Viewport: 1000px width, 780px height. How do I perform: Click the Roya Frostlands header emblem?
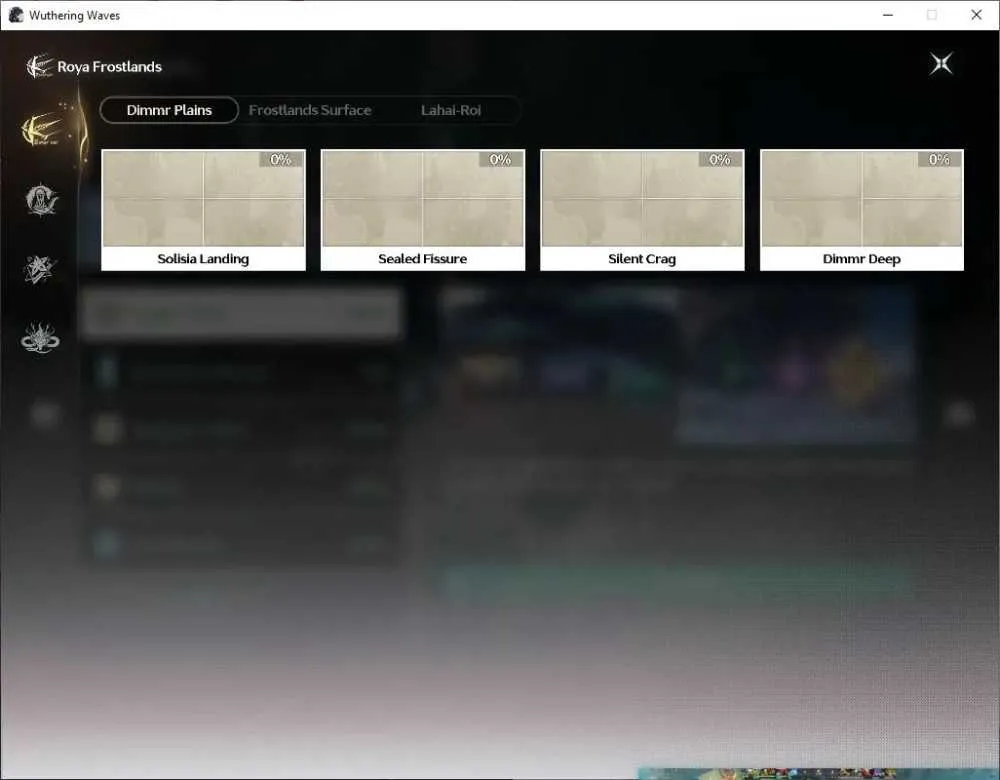[x=40, y=66]
